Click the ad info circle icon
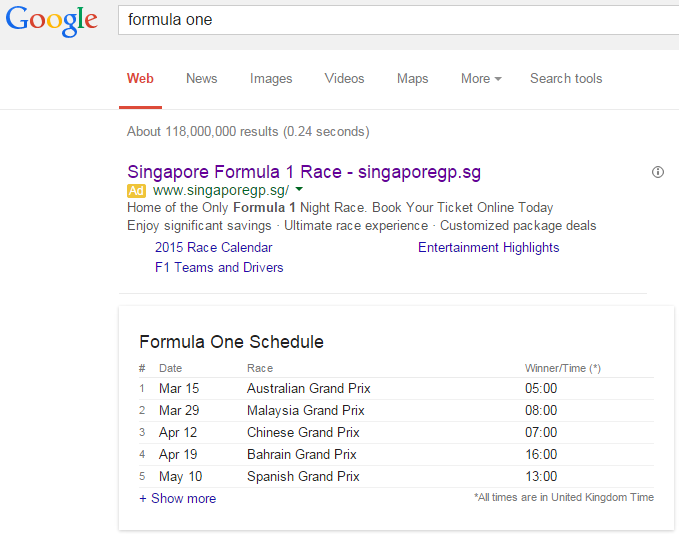Screen dimensions: 679x539 [x=658, y=172]
